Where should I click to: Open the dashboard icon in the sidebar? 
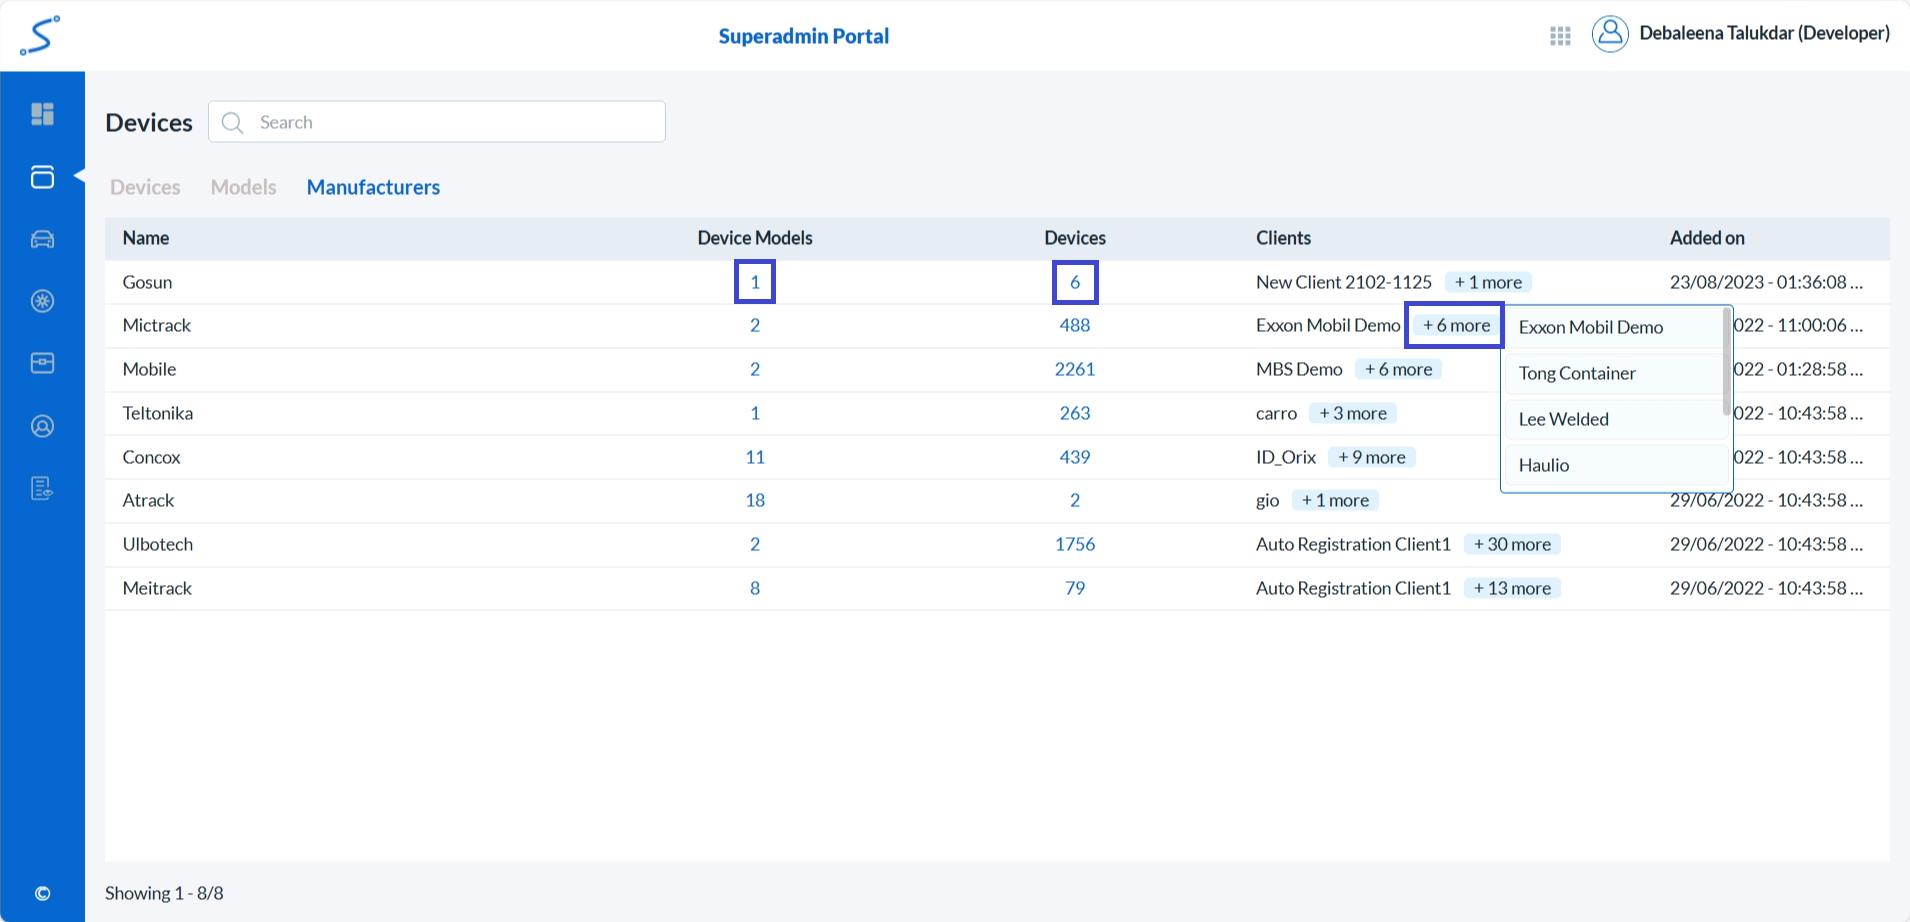[x=42, y=113]
